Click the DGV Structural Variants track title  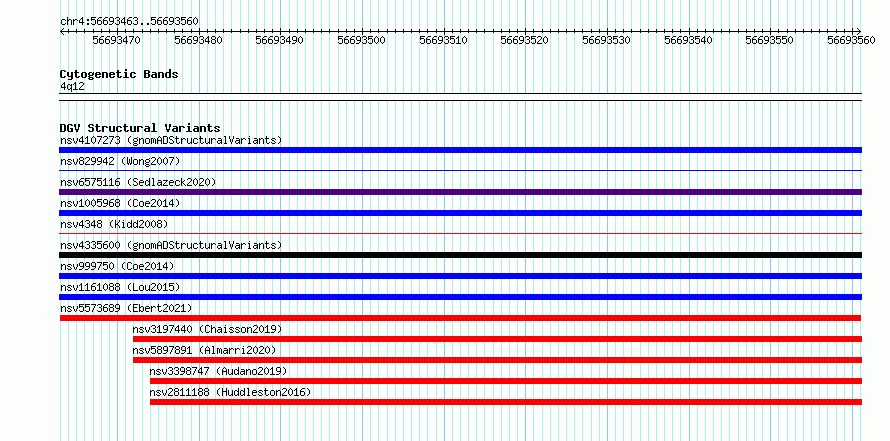pos(140,128)
